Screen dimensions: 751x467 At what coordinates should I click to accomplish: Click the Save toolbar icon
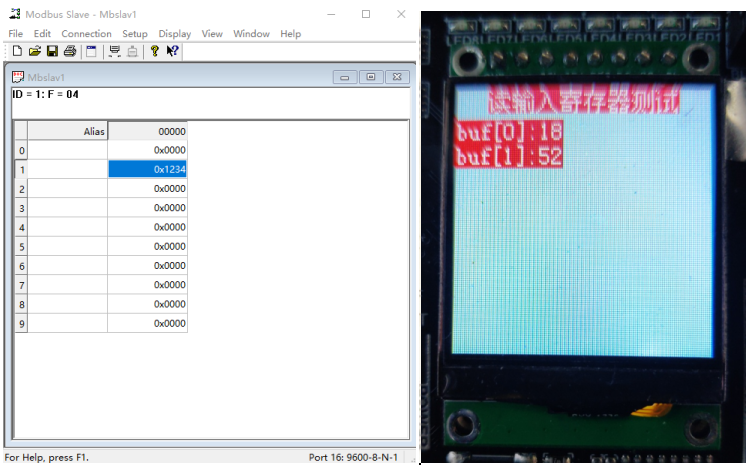pos(52,51)
